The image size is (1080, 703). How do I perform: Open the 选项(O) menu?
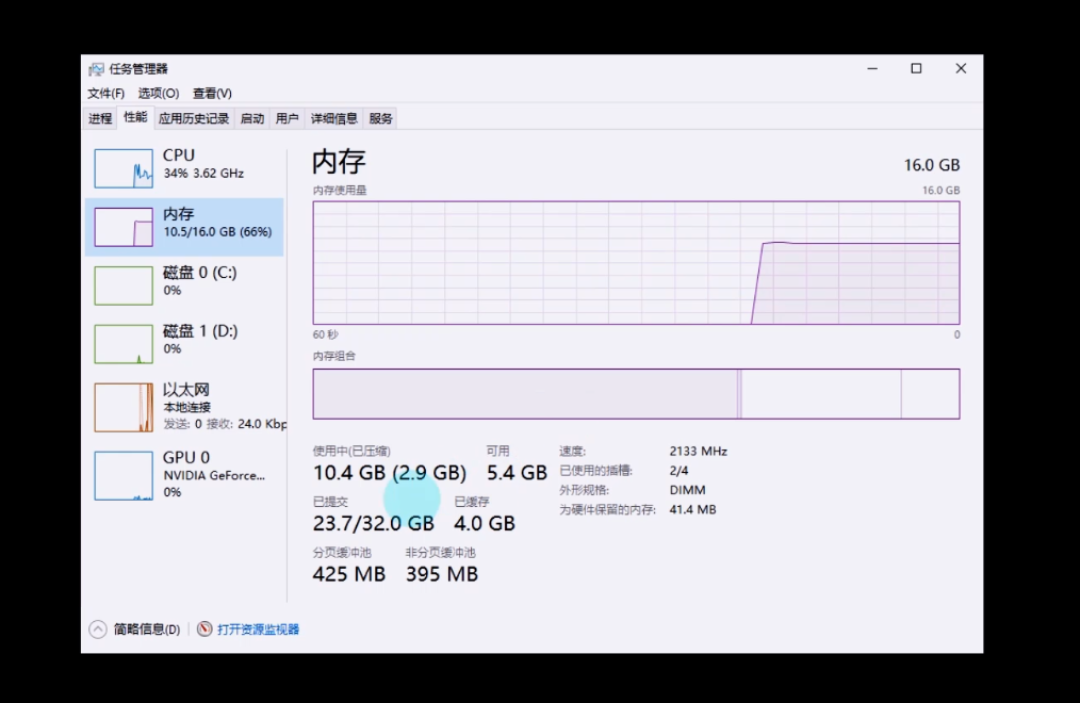(158, 93)
